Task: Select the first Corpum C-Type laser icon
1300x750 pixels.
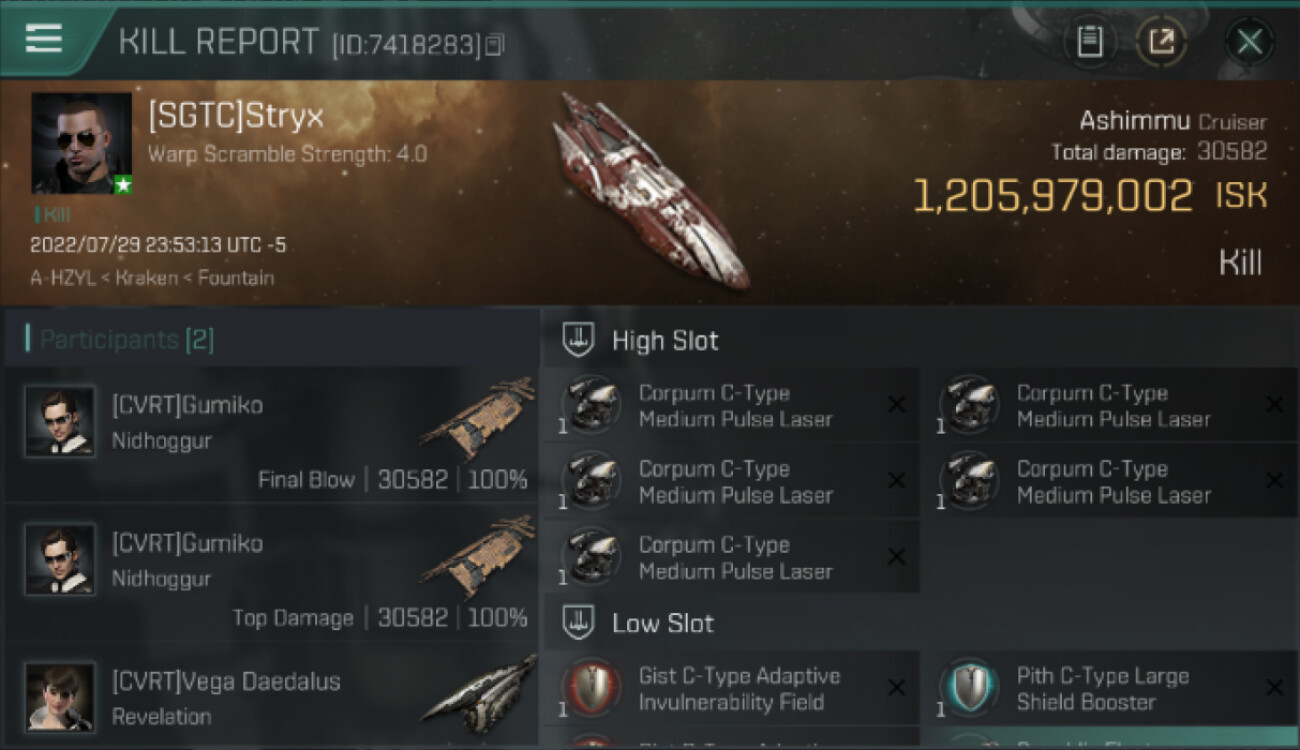Action: 590,405
